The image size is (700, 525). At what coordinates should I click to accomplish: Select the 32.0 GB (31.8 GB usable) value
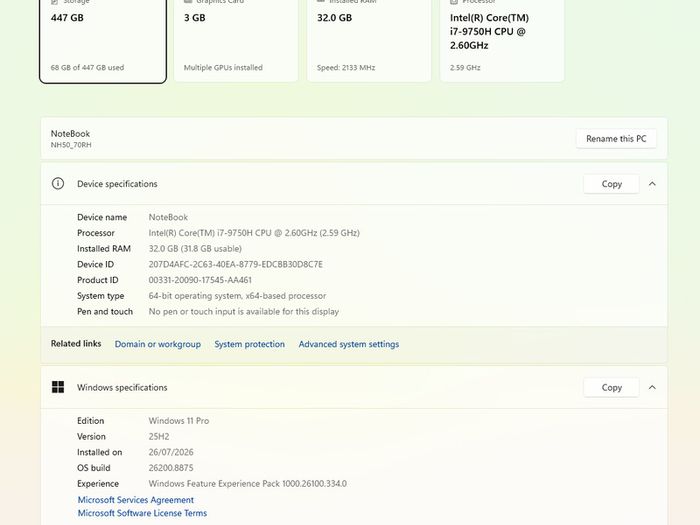point(195,249)
